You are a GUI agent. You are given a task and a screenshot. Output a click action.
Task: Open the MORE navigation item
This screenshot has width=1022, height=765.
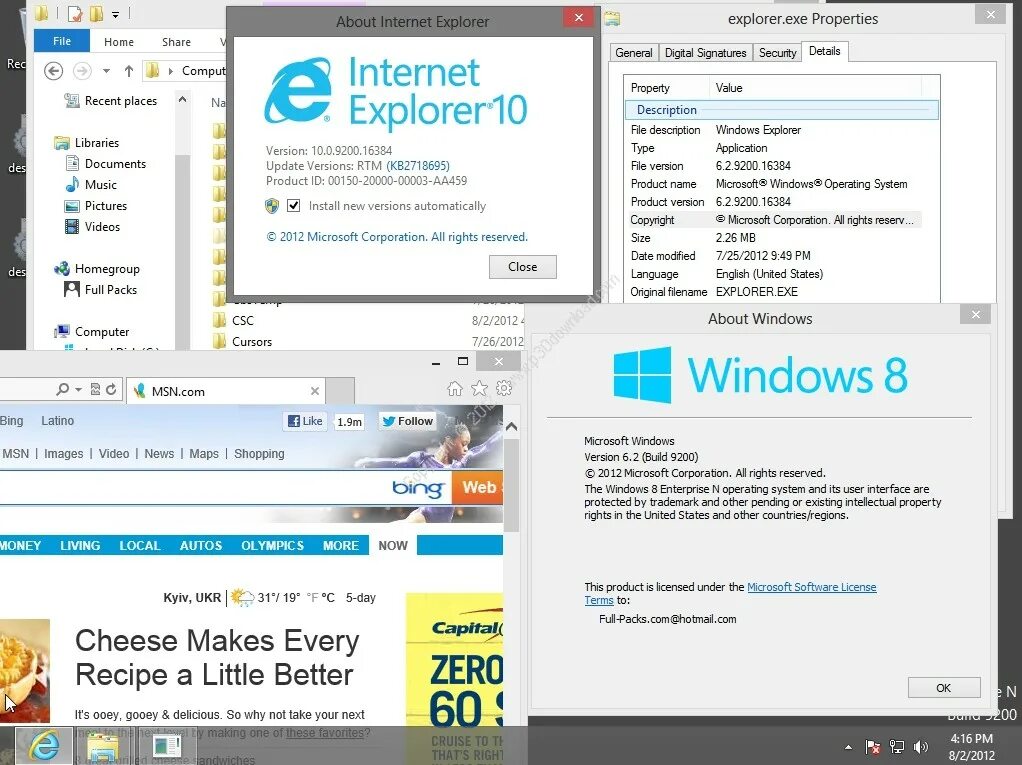(x=341, y=545)
